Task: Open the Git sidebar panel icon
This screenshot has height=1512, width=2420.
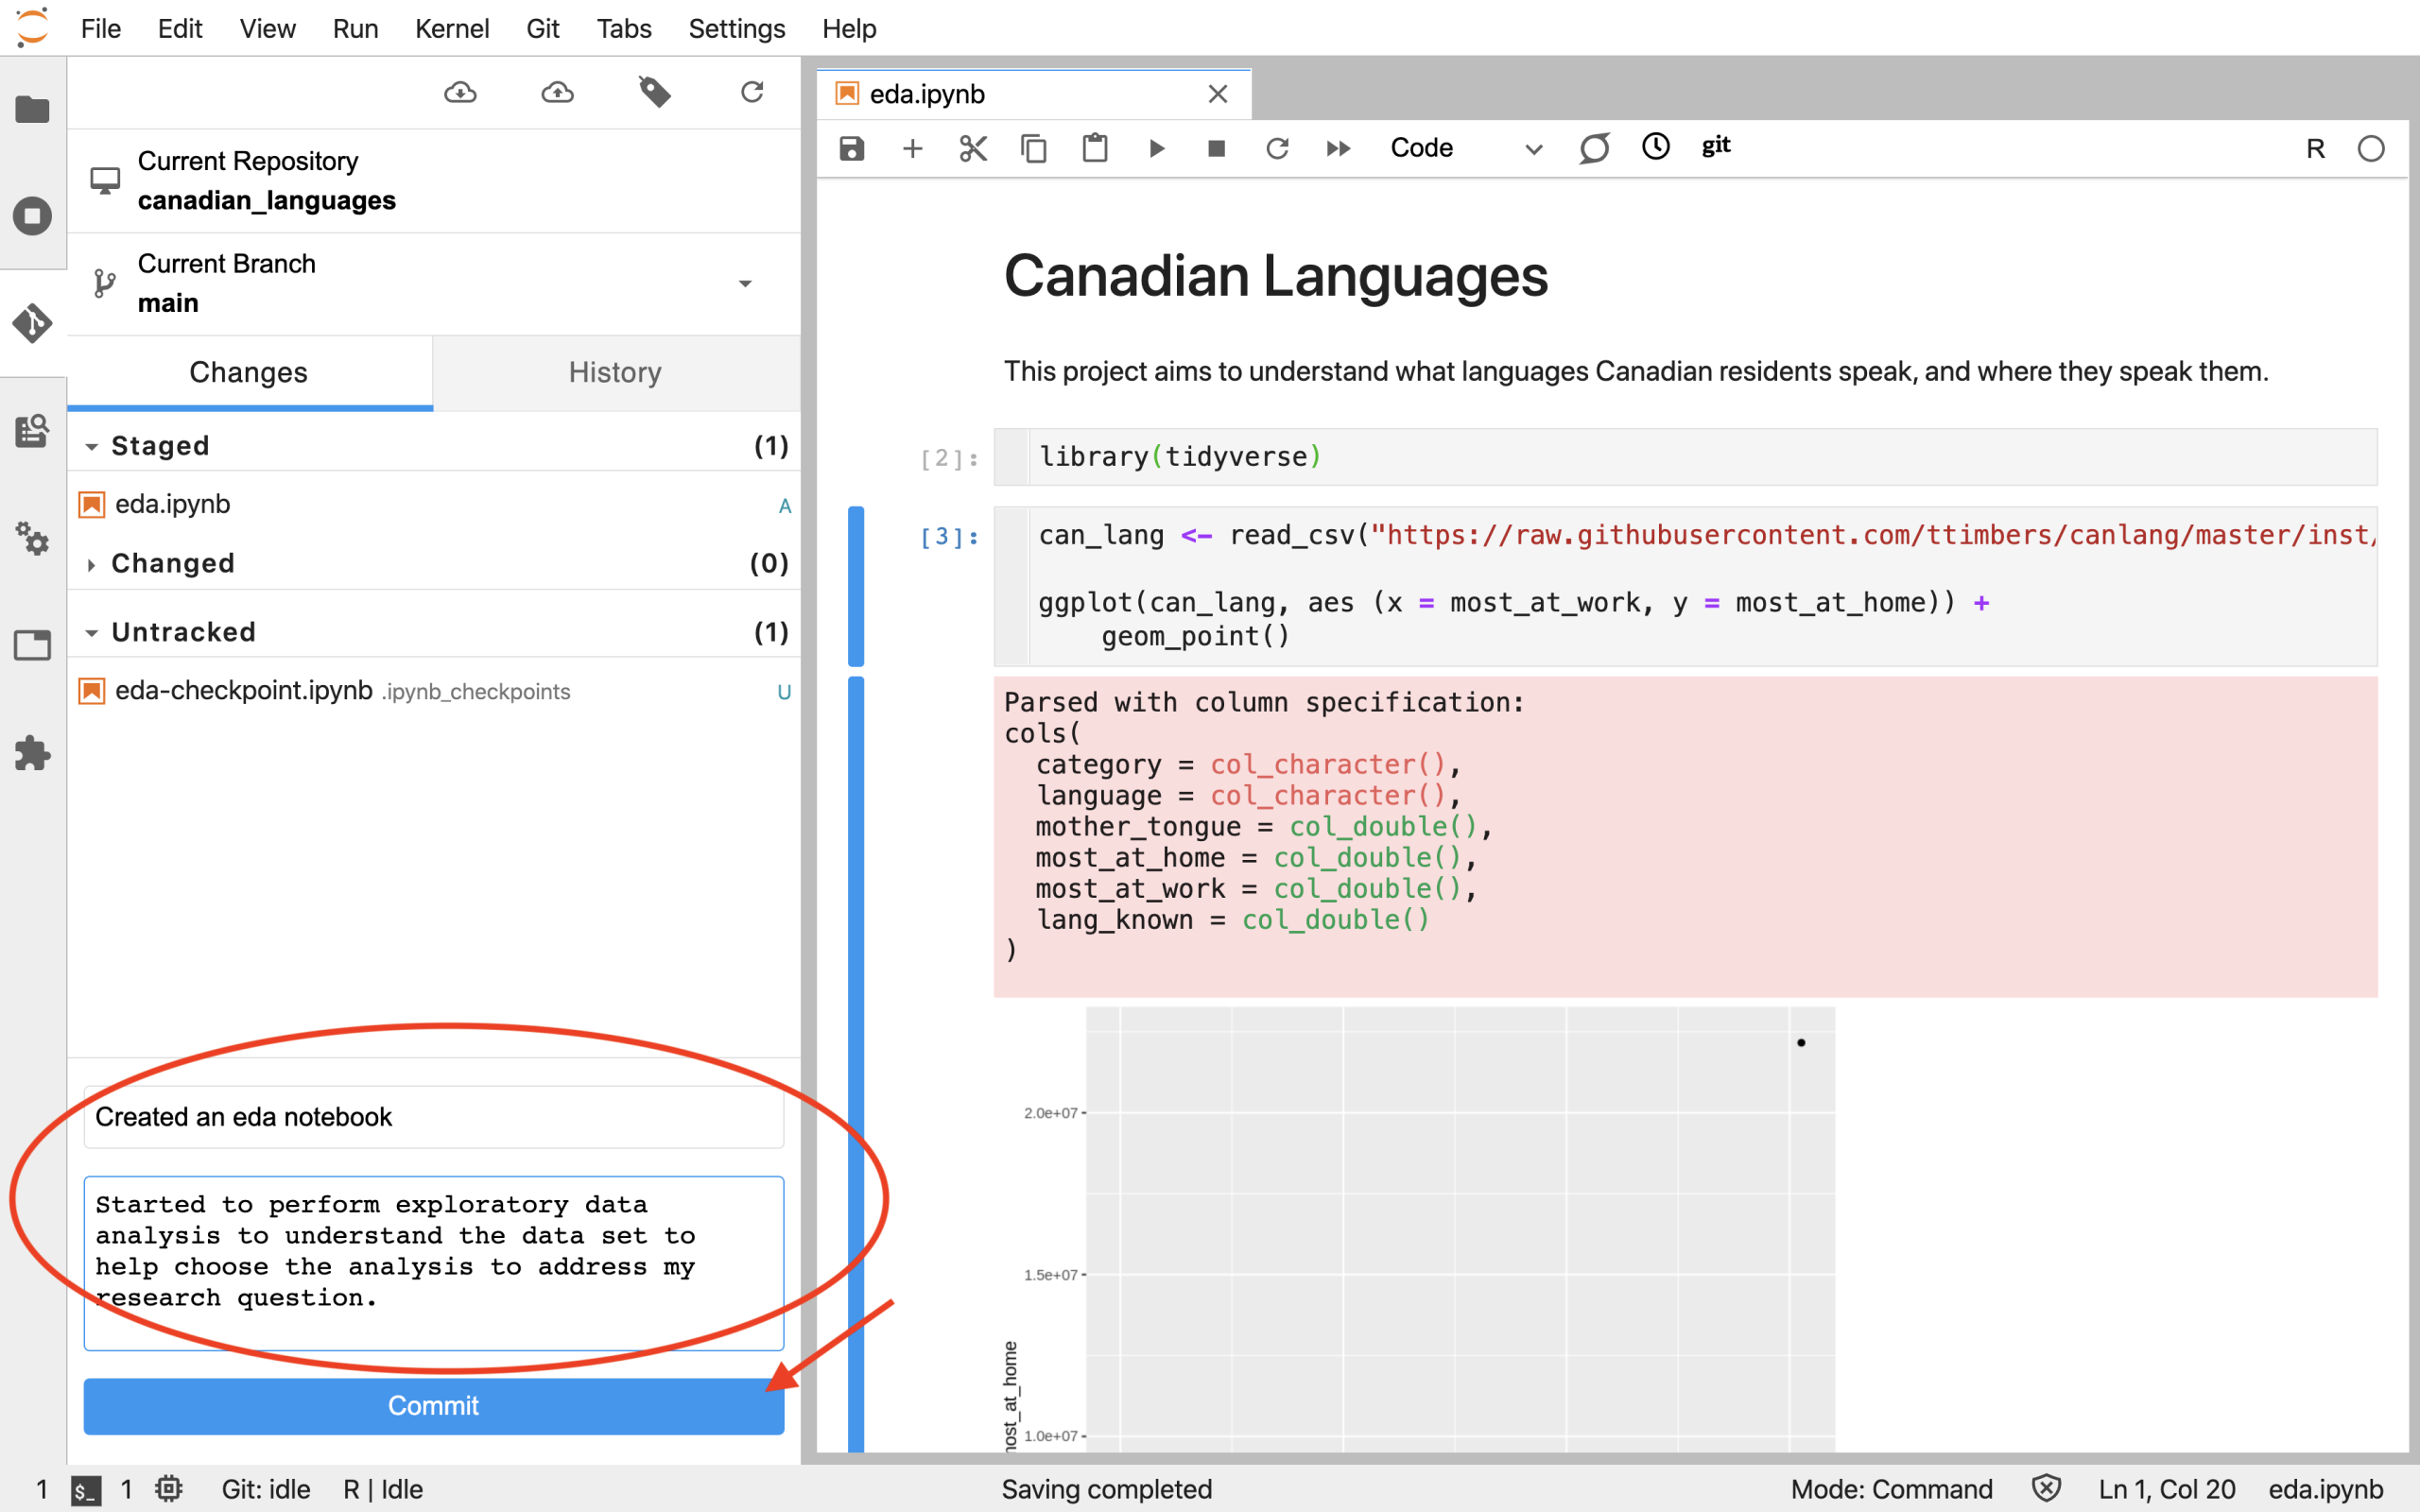Action: pos(32,323)
